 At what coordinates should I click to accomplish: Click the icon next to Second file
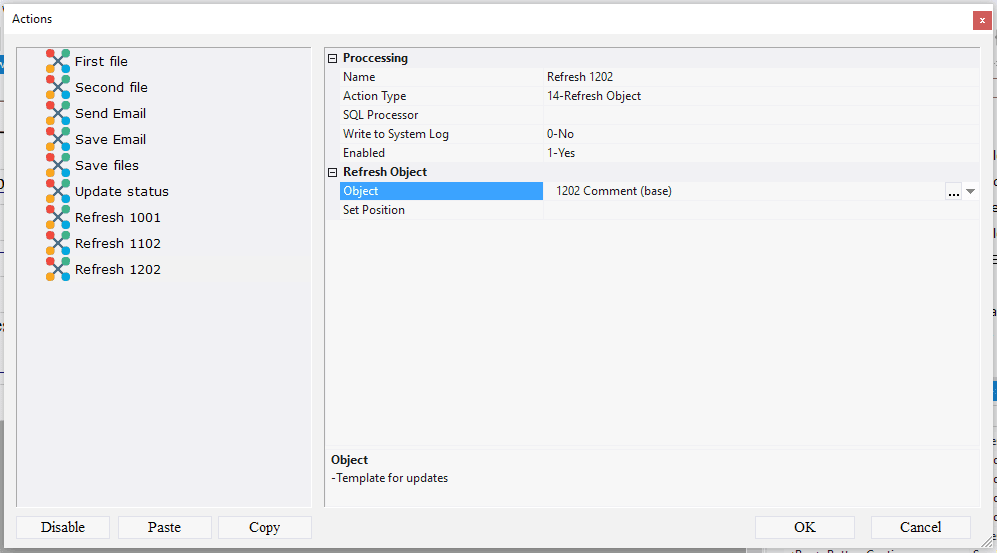tap(58, 87)
